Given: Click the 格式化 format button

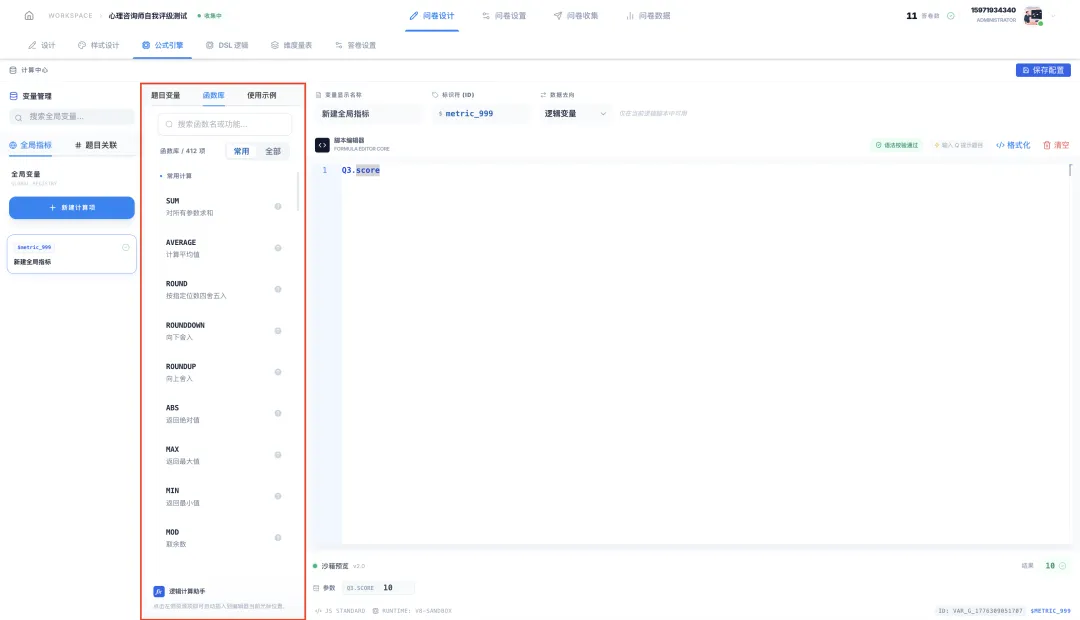Looking at the screenshot, I should click(1013, 145).
